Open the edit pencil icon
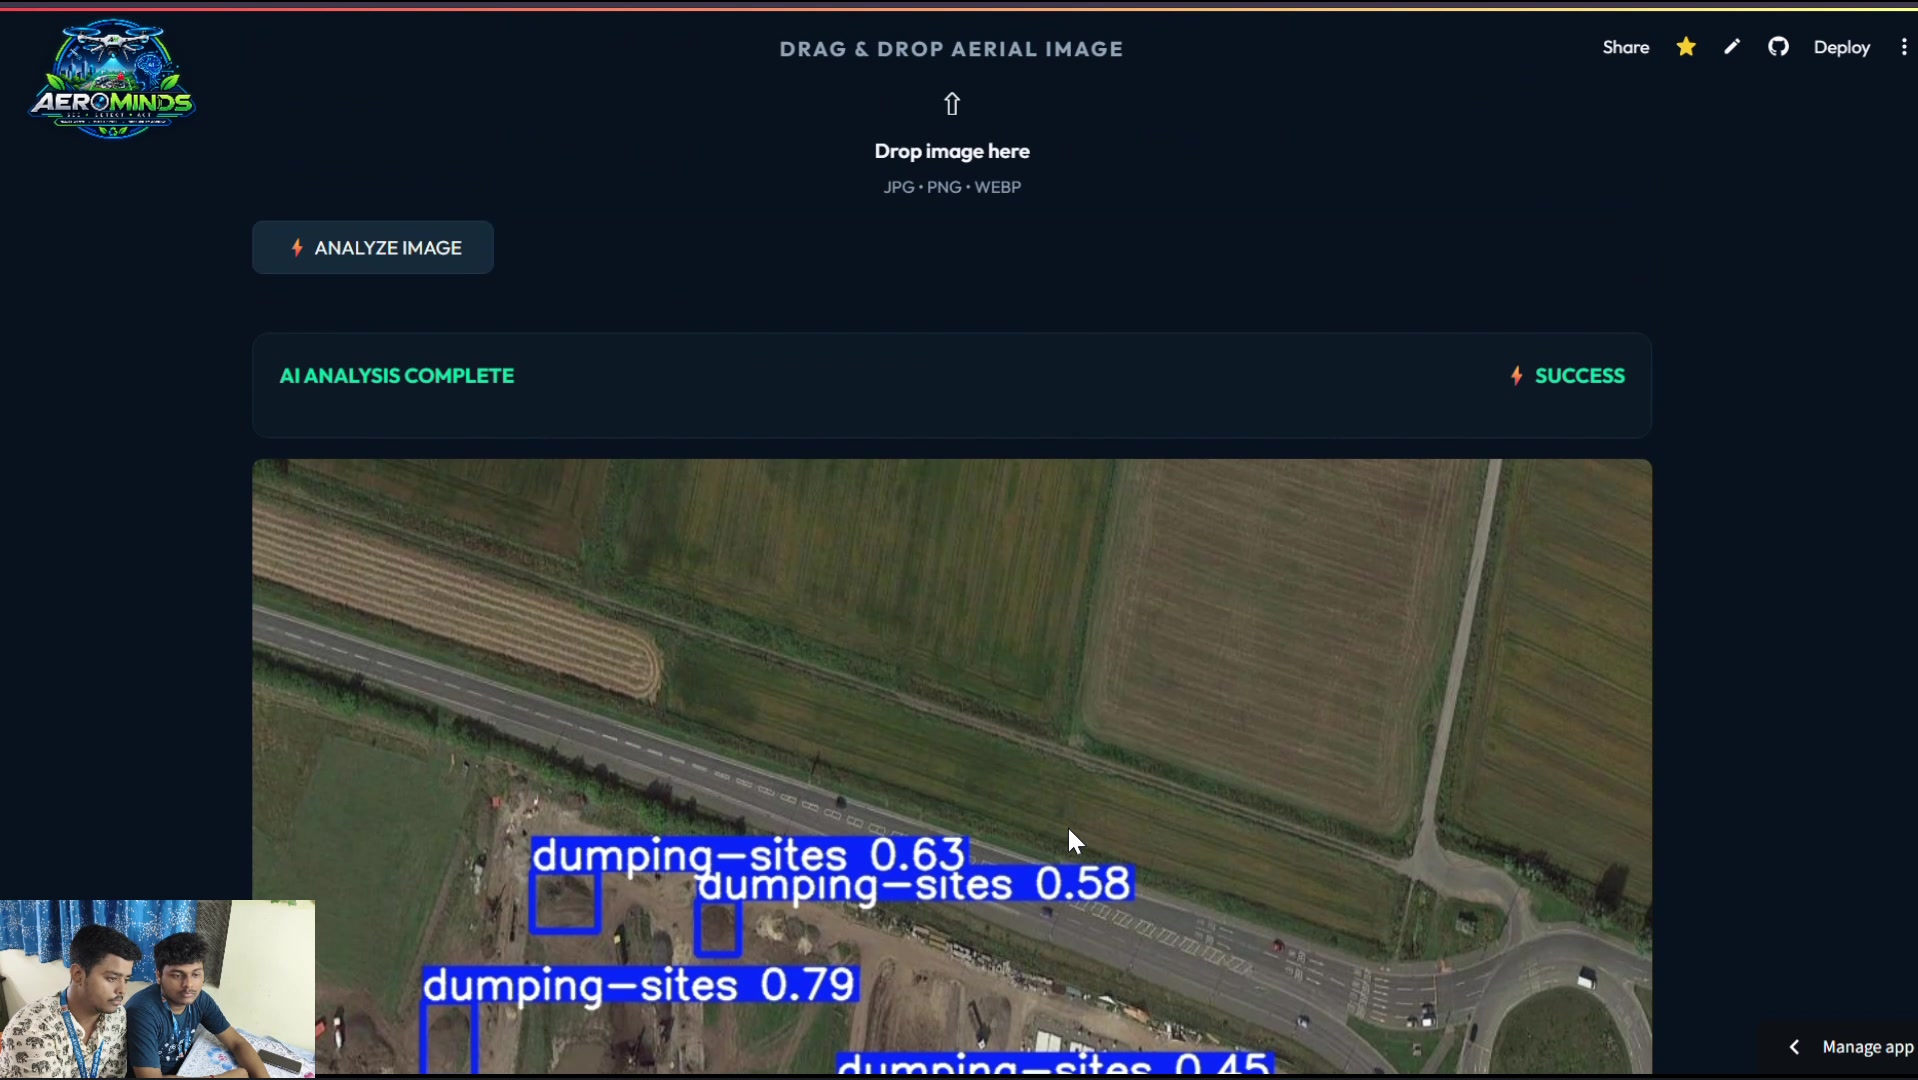The height and width of the screenshot is (1080, 1918). (x=1732, y=47)
